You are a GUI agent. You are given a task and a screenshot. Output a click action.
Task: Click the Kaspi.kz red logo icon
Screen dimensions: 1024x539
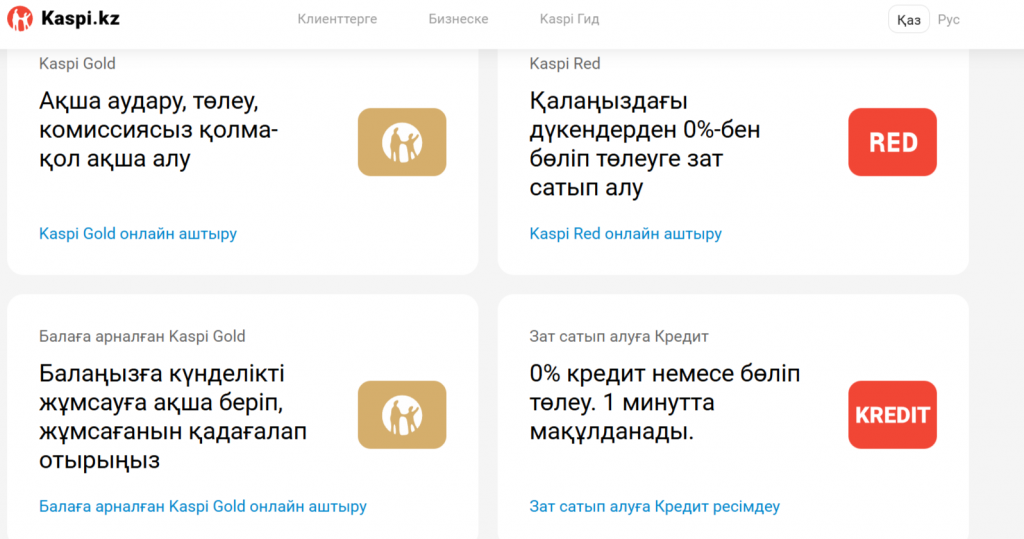tap(20, 19)
